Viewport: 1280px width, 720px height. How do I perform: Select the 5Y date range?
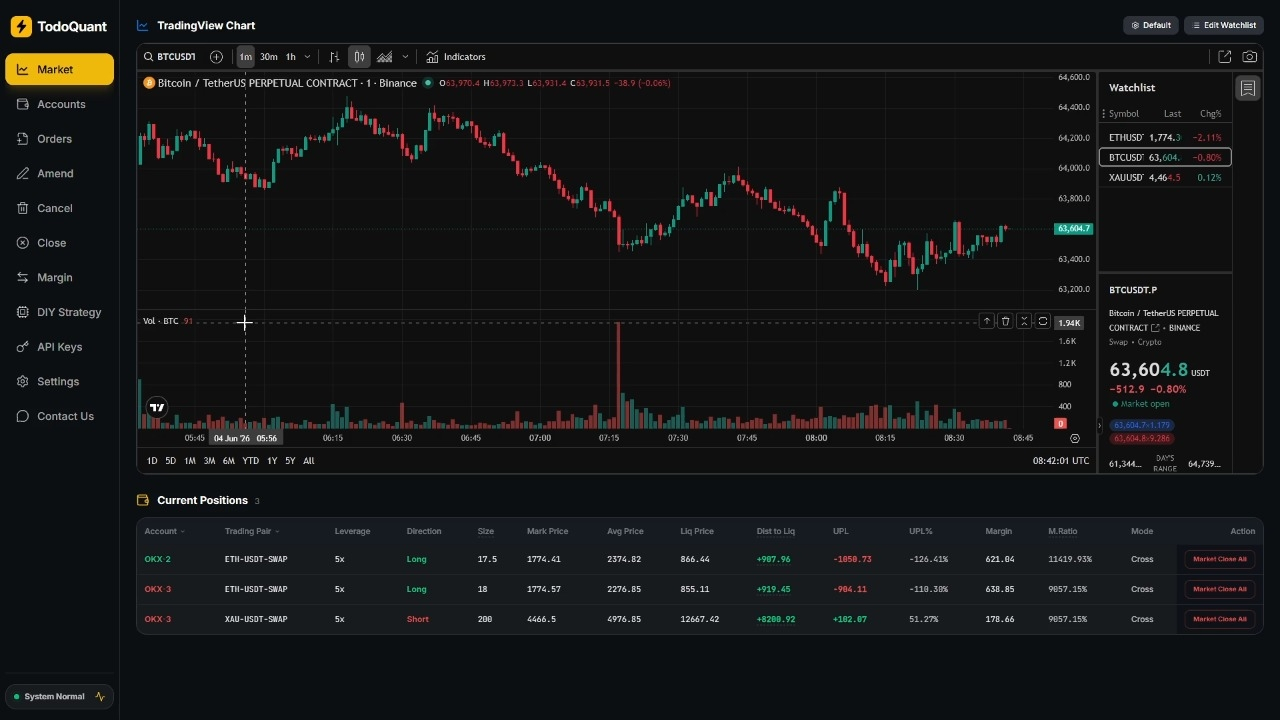[x=290, y=461]
